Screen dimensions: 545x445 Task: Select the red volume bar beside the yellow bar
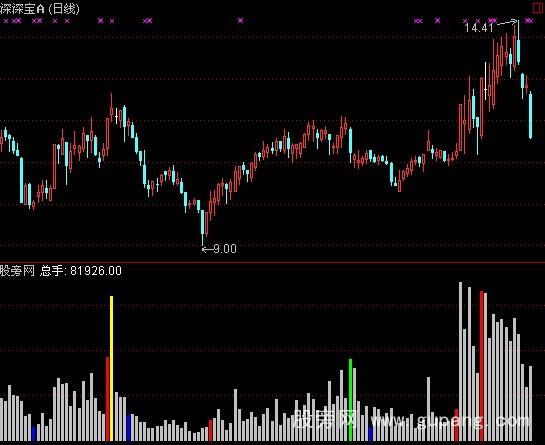[107, 399]
